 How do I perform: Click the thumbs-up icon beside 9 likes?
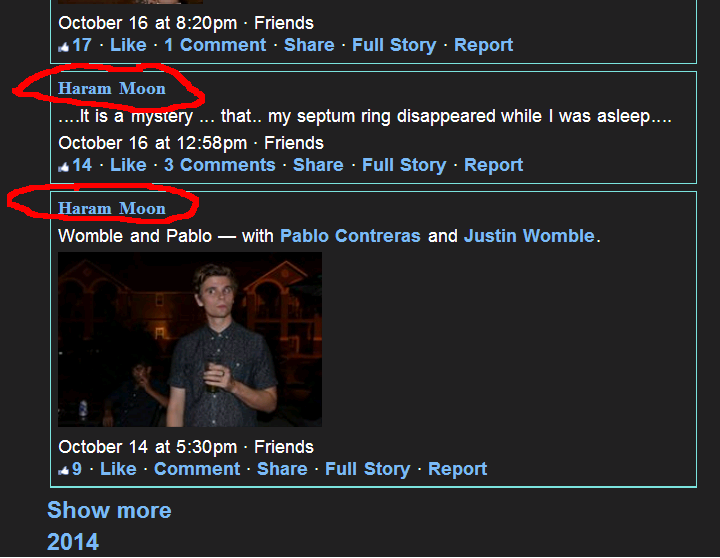63,470
